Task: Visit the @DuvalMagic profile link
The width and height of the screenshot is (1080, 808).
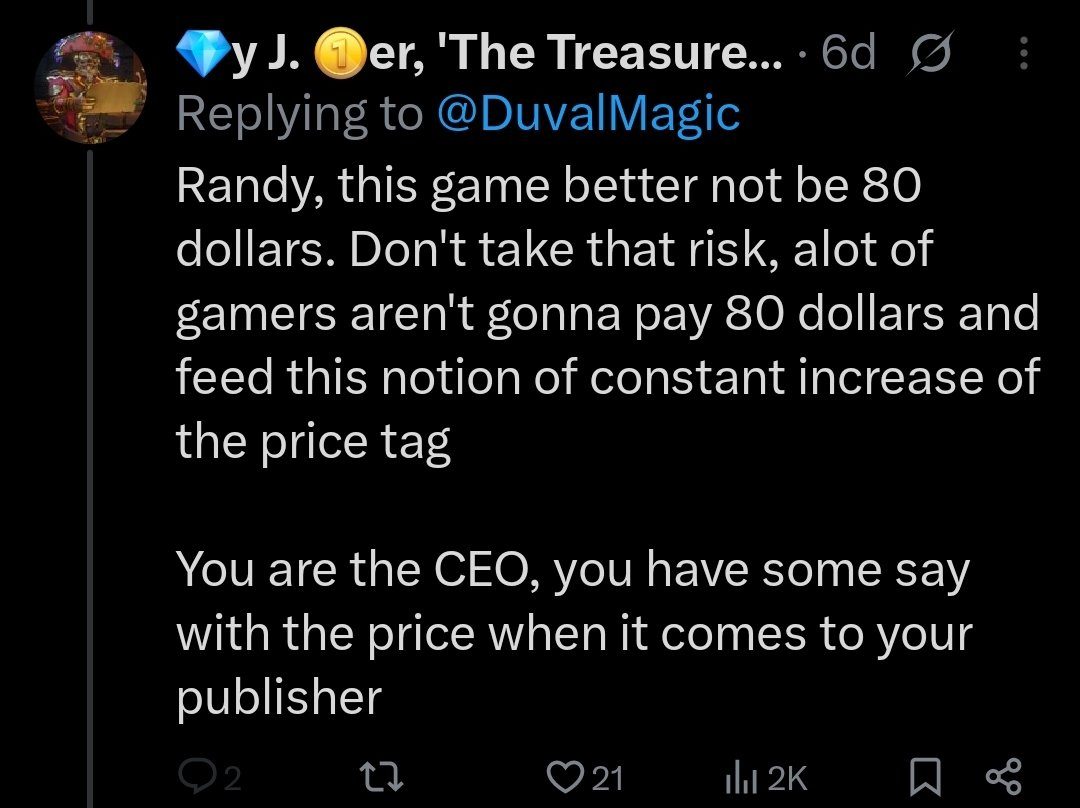Action: coord(588,113)
